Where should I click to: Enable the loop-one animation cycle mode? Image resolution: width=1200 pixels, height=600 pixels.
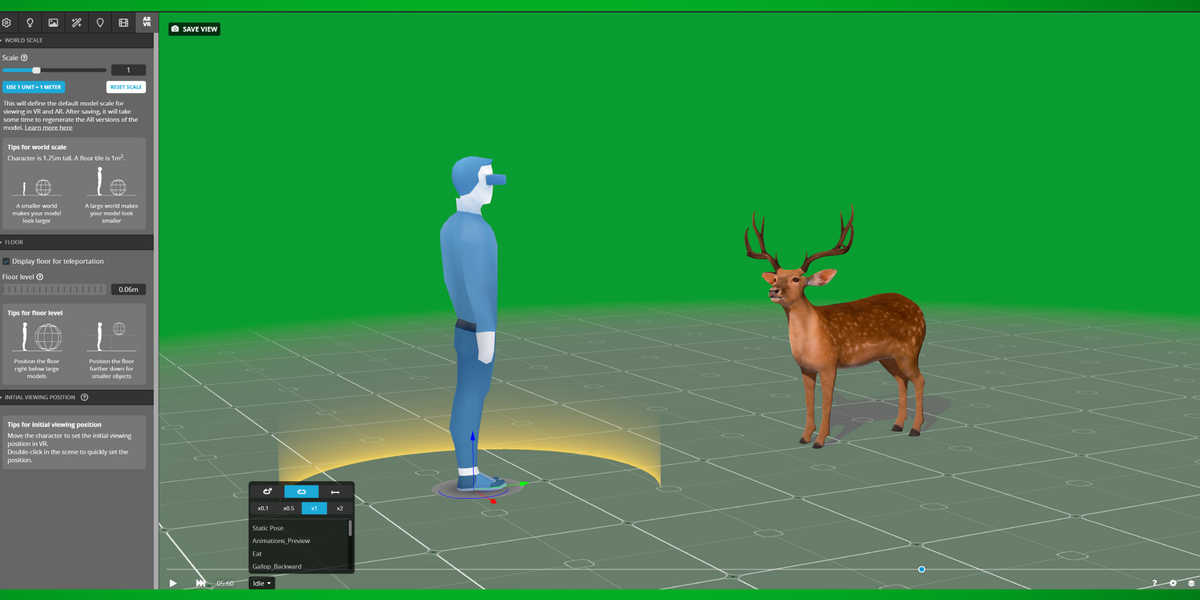click(x=301, y=491)
